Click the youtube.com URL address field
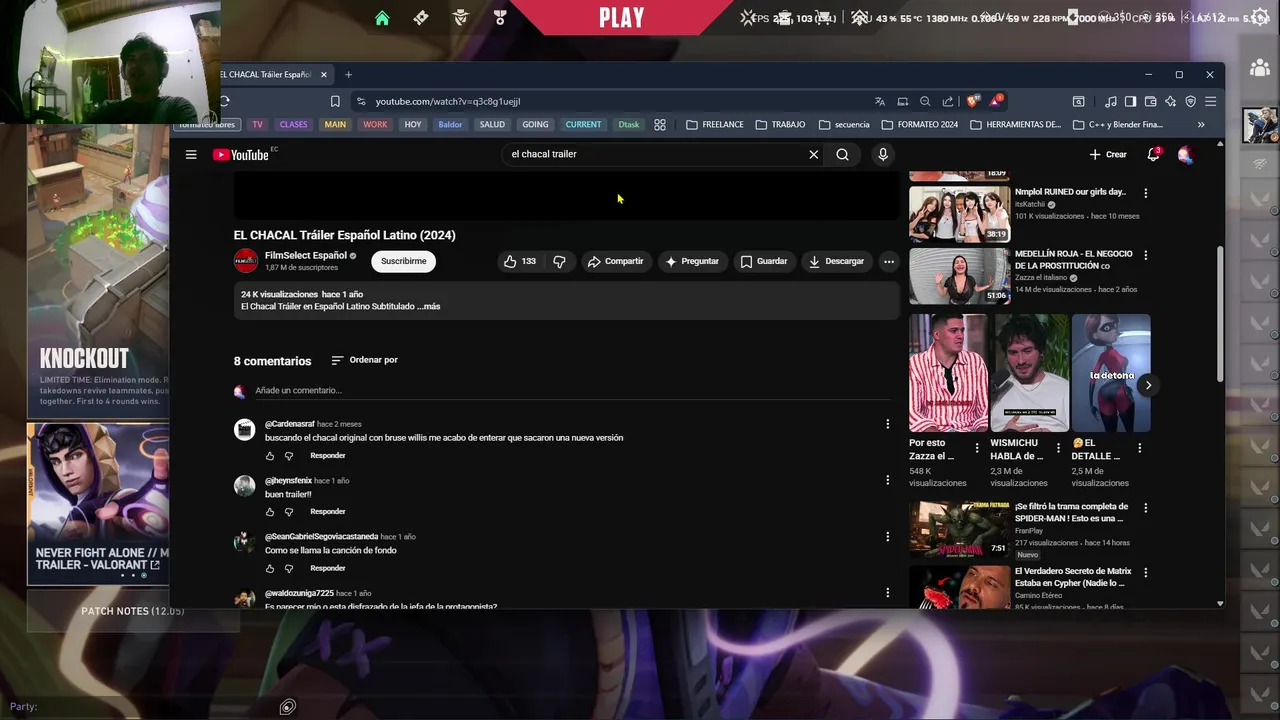Screen dimensions: 1280x720 coord(447,101)
